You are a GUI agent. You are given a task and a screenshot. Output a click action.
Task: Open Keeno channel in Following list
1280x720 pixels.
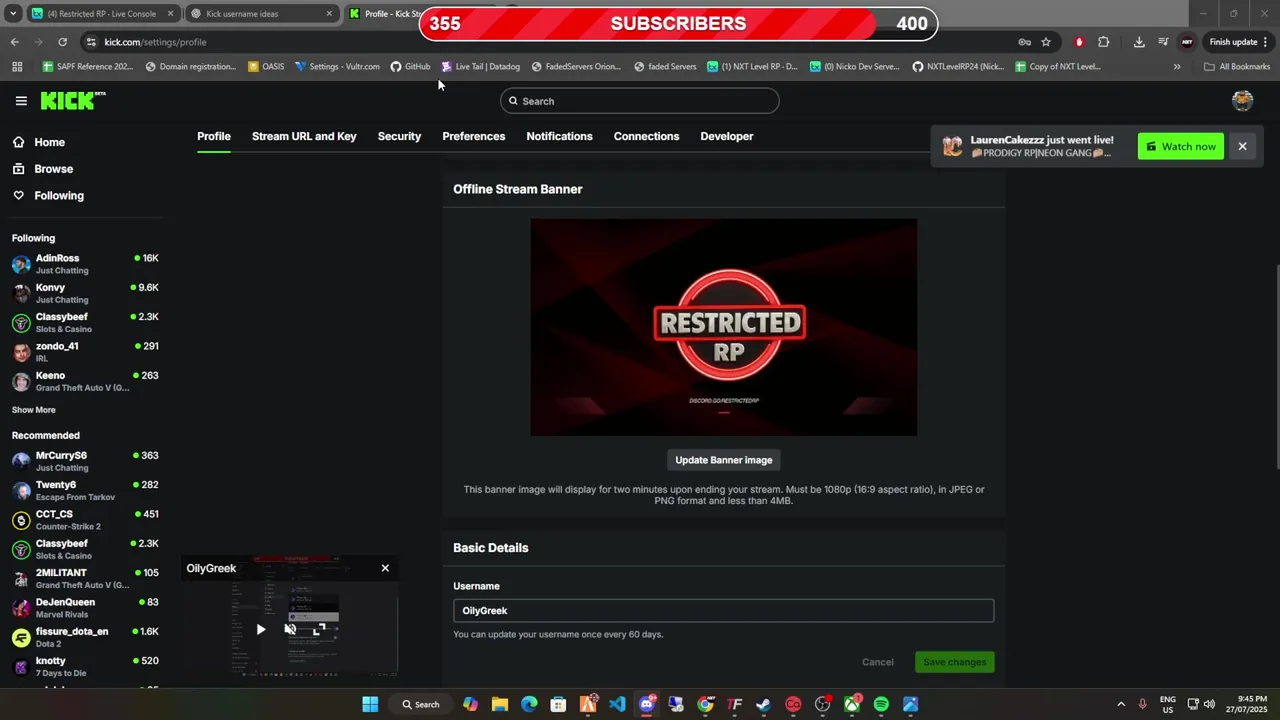coord(85,381)
